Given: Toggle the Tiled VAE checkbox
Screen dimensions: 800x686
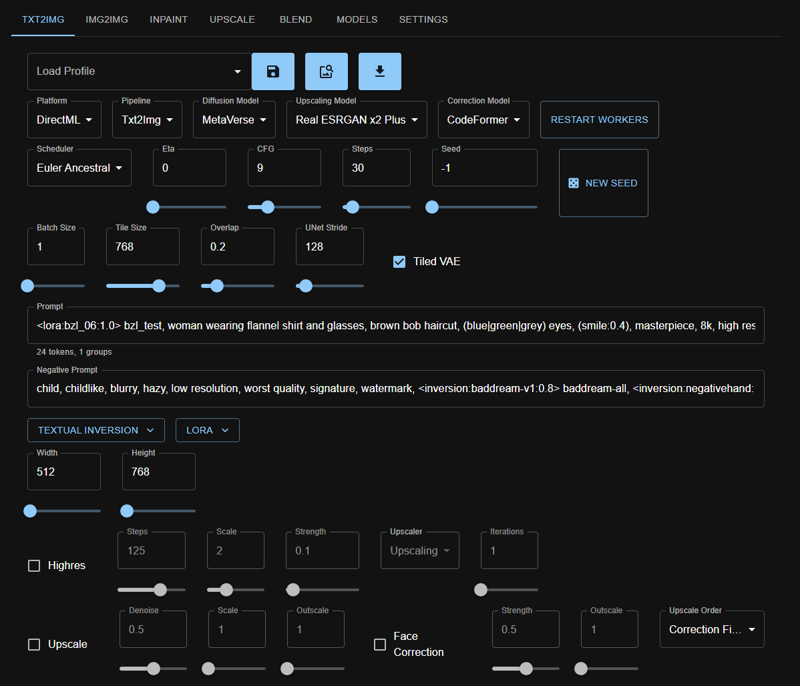Looking at the screenshot, I should [x=399, y=262].
